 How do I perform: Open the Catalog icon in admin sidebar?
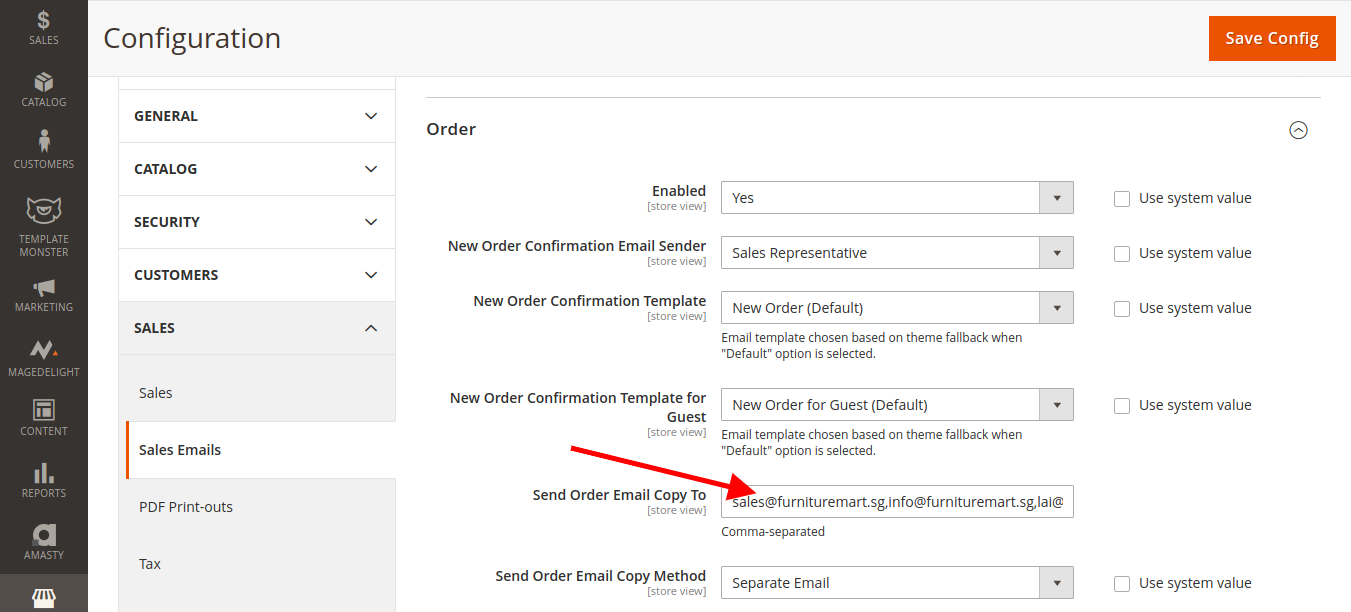[x=43, y=89]
